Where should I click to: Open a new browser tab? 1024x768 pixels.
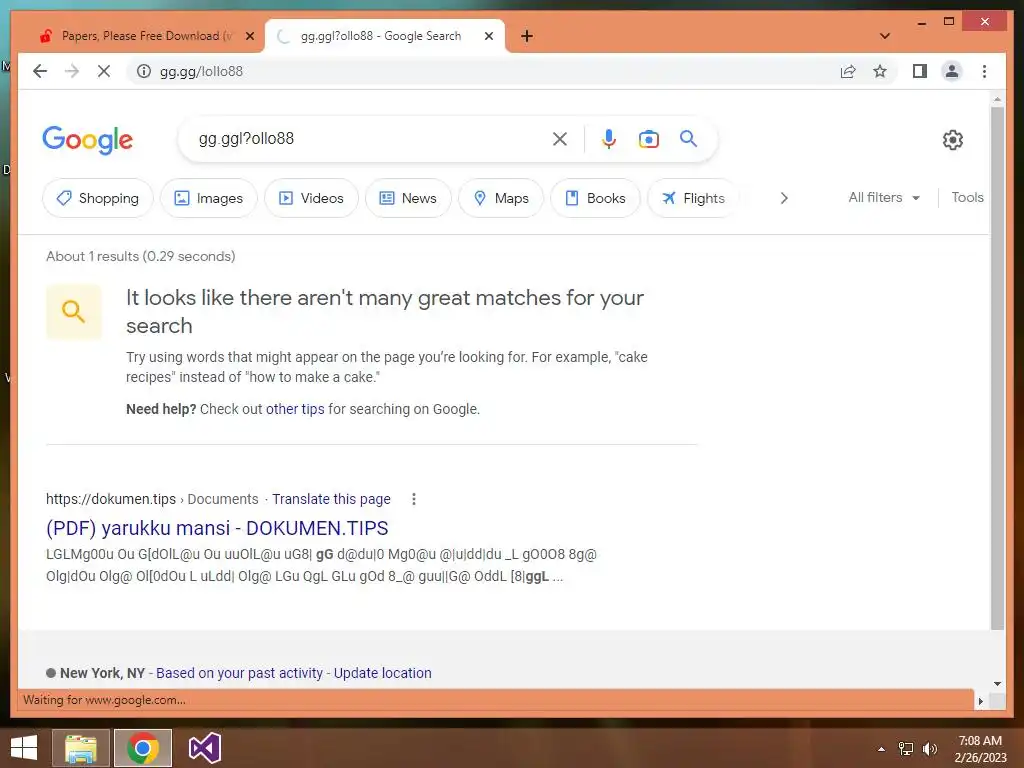(527, 36)
